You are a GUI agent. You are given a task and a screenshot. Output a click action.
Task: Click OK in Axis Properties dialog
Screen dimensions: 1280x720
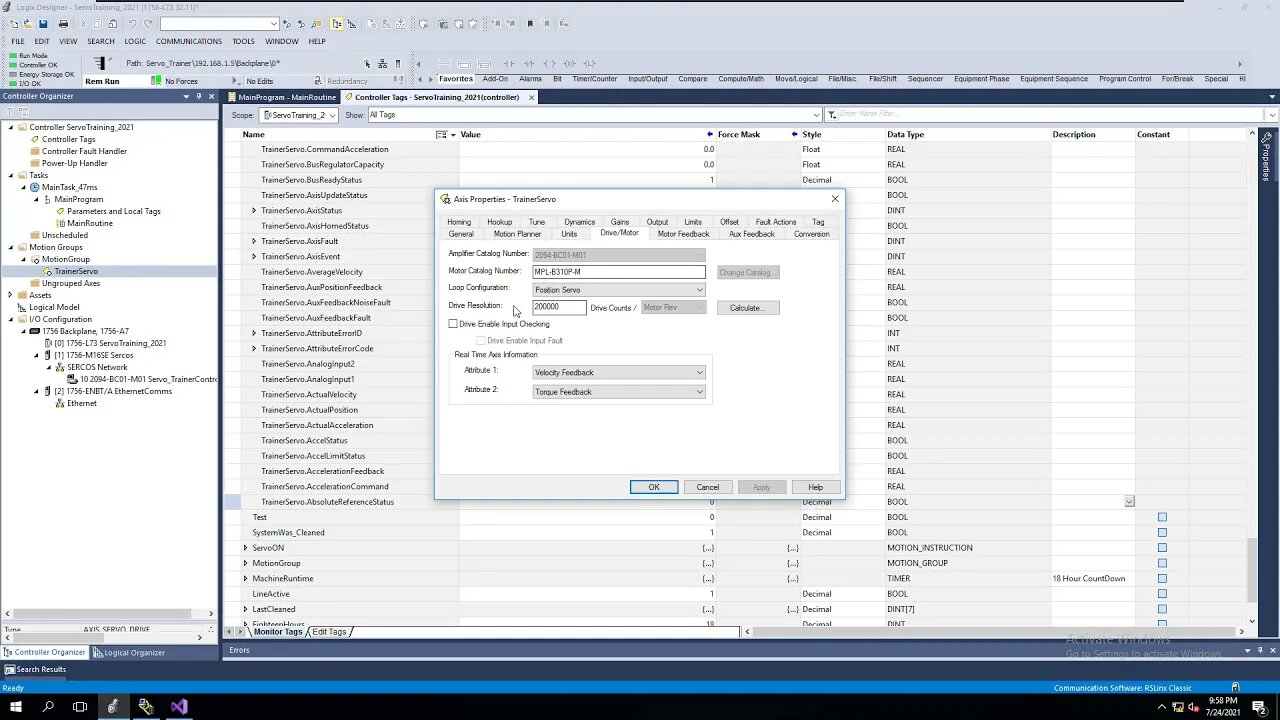[x=654, y=487]
